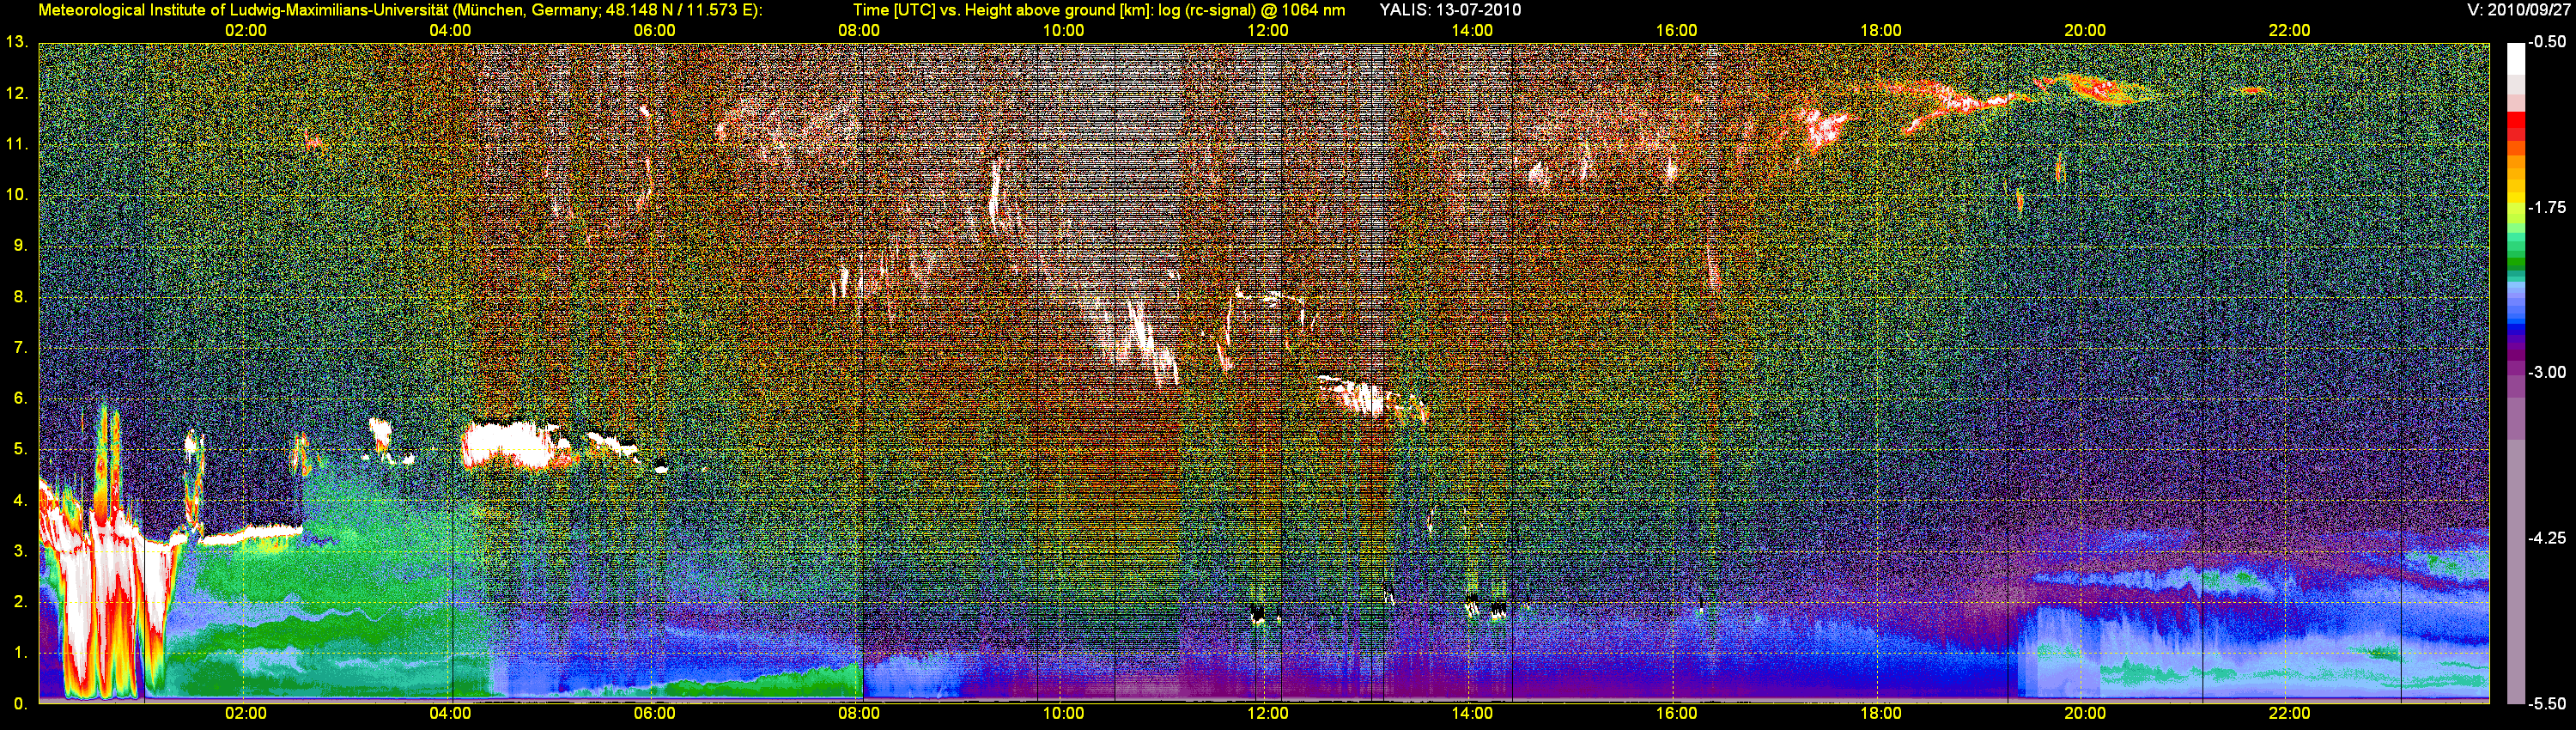2576x730 pixels.
Task: Click the 14:00 label on the bottom time axis
Action: [x=1472, y=713]
